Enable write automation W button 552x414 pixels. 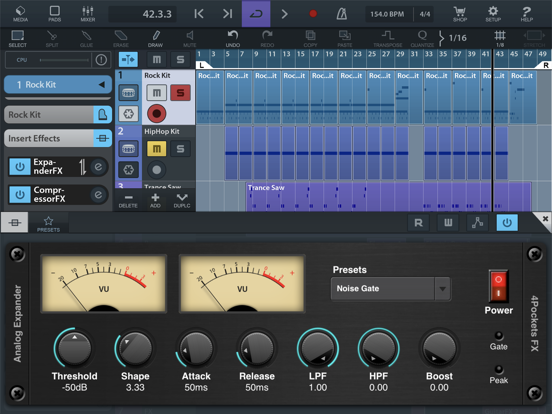(x=448, y=222)
